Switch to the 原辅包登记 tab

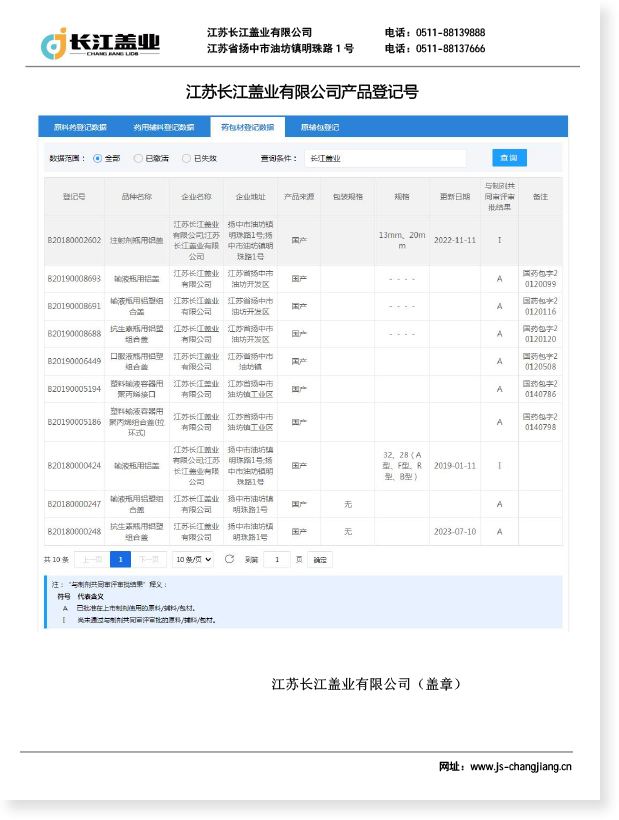(x=320, y=127)
